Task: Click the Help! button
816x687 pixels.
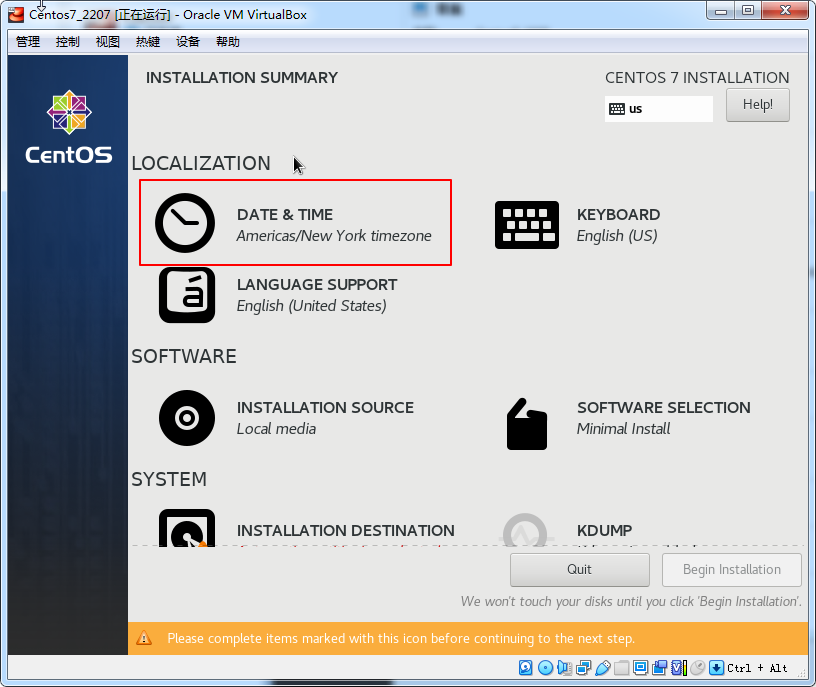Action: point(757,105)
